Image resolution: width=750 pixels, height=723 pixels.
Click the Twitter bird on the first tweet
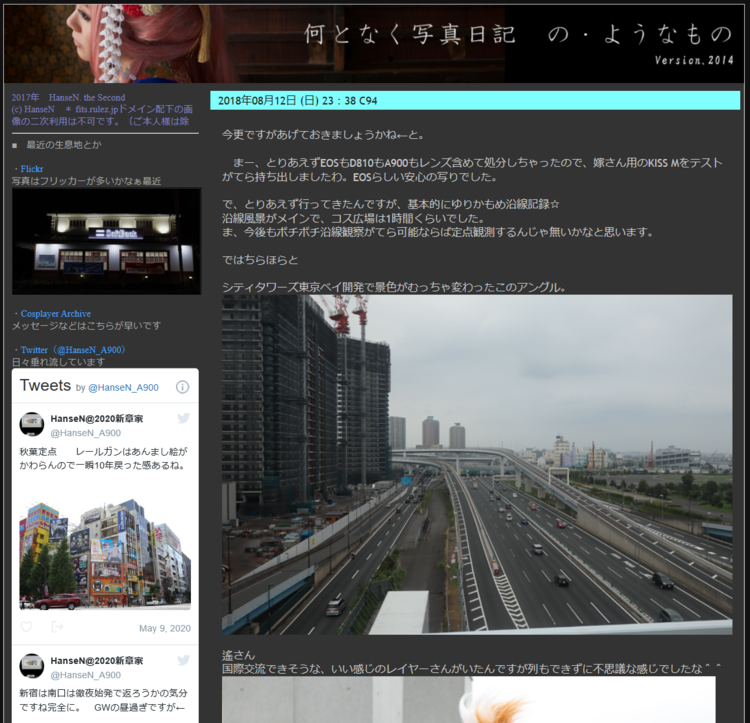coord(183,418)
